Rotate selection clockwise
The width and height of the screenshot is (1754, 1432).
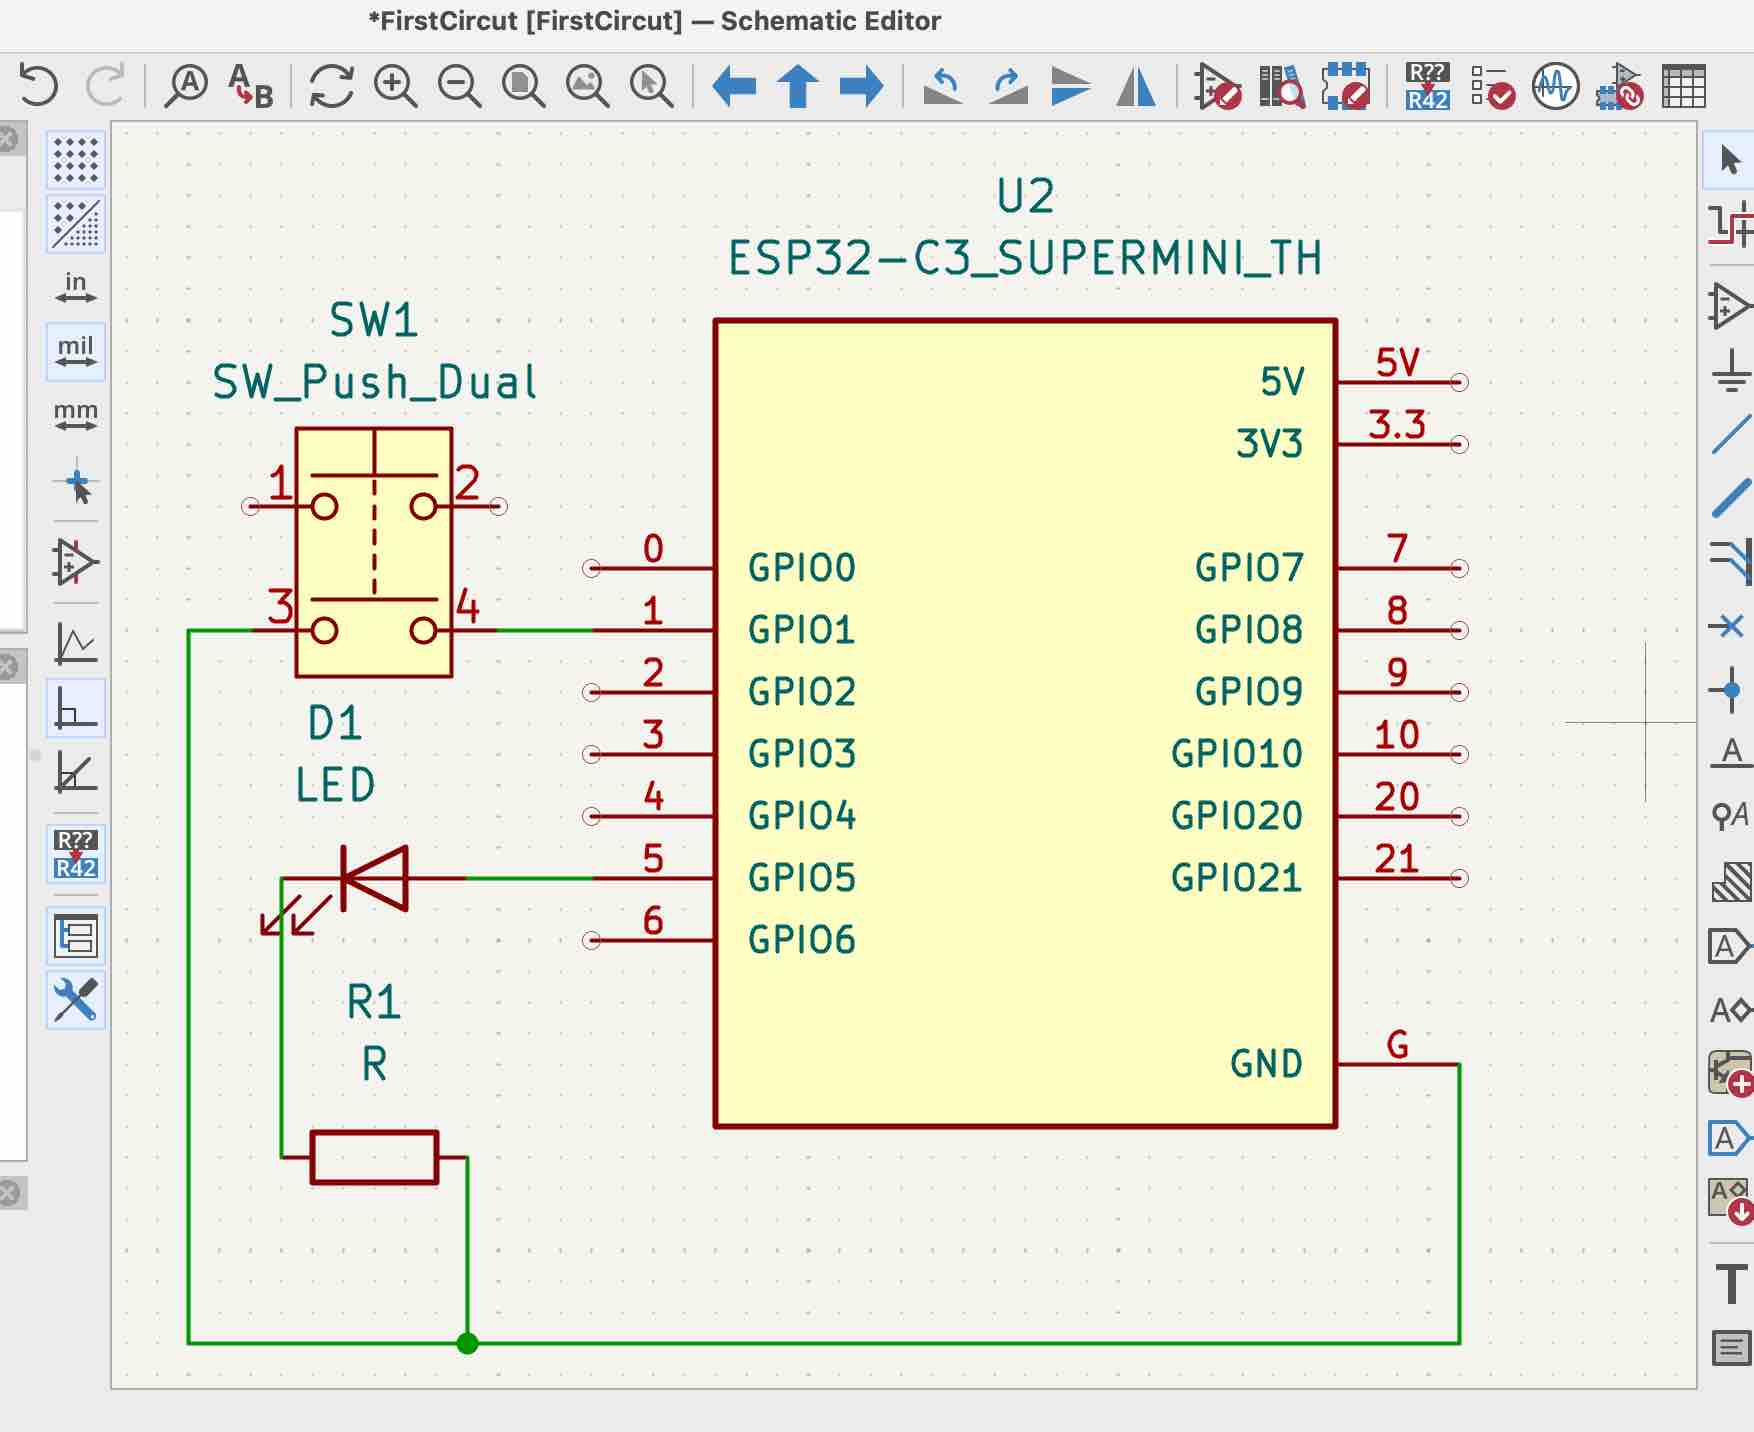click(x=1008, y=85)
